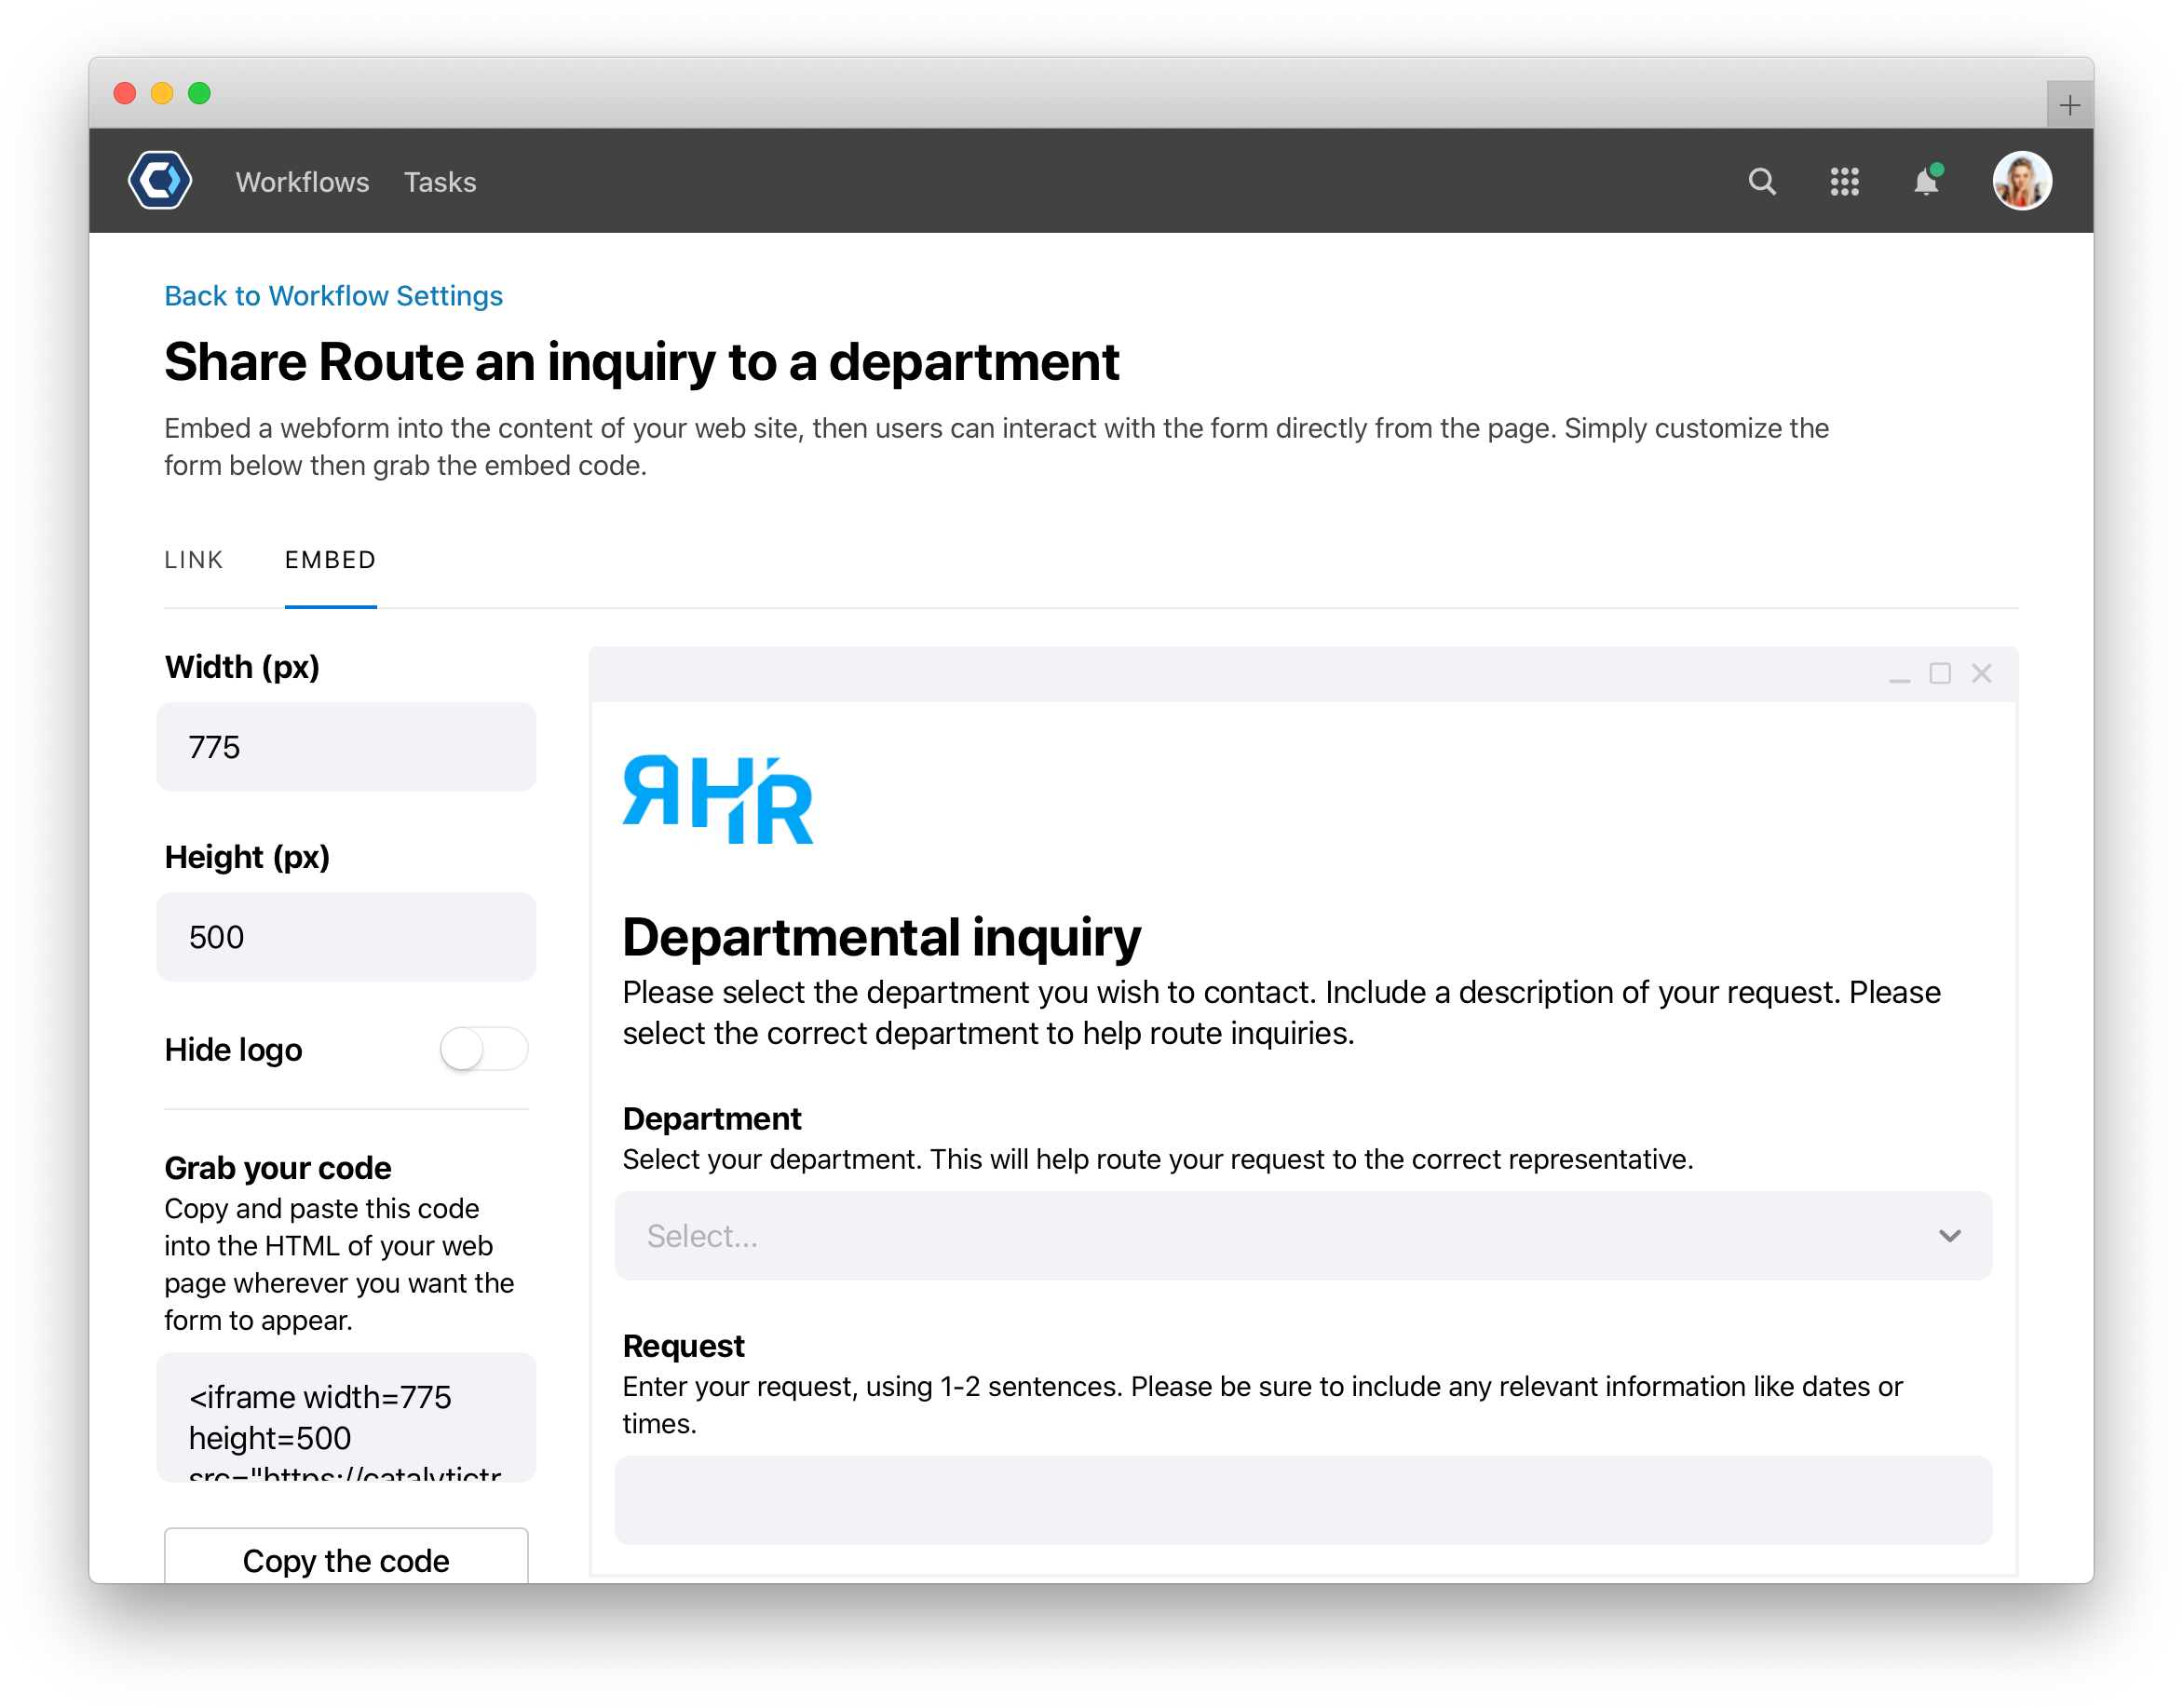Select the EMBED tab

330,560
